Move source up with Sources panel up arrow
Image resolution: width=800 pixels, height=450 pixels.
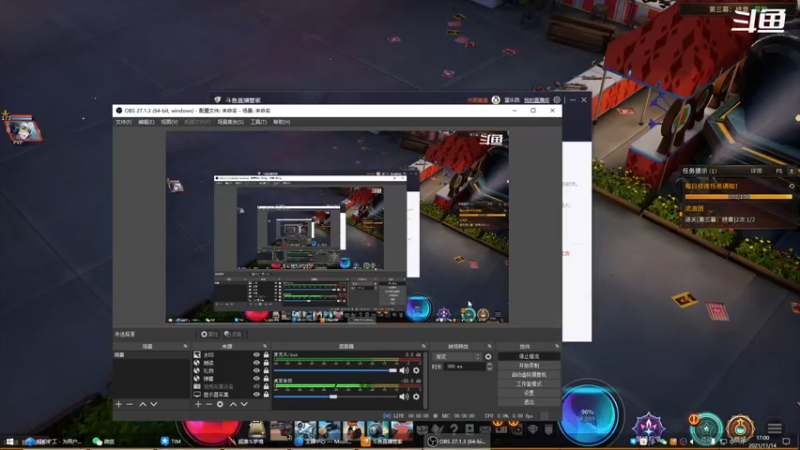tap(233, 404)
